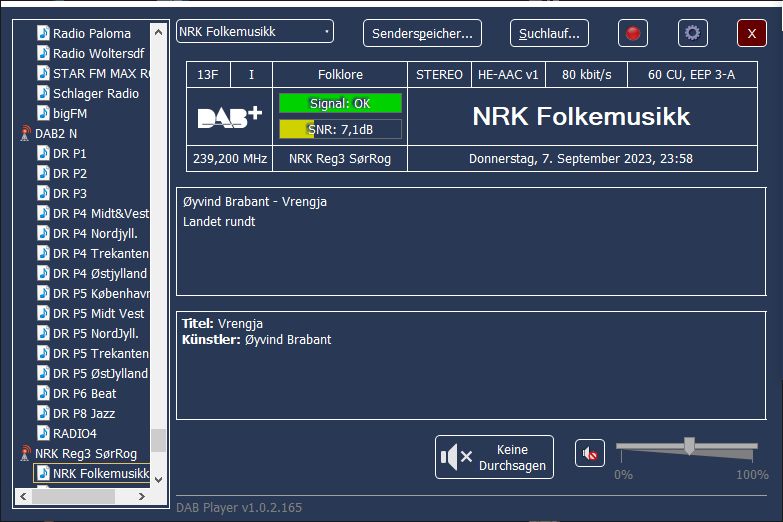Select Schlager Radio in the station list
This screenshot has width=783, height=522.
click(x=96, y=93)
